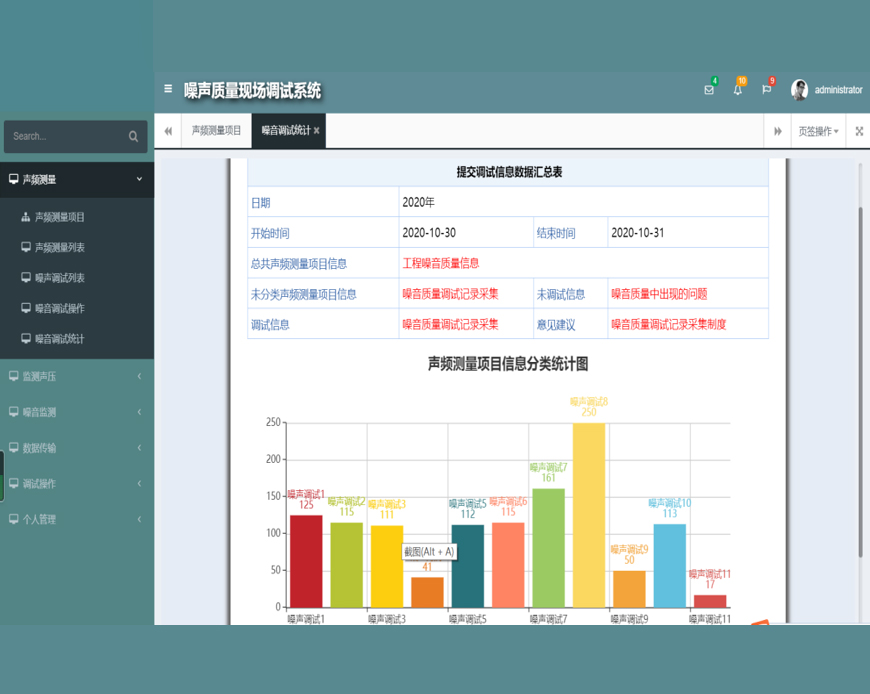Click the search magnifier icon
This screenshot has width=870, height=694.
(x=134, y=137)
